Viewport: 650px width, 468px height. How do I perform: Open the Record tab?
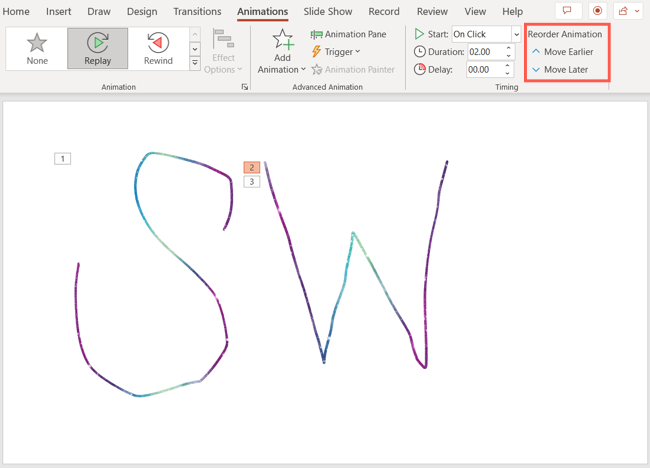(x=384, y=12)
